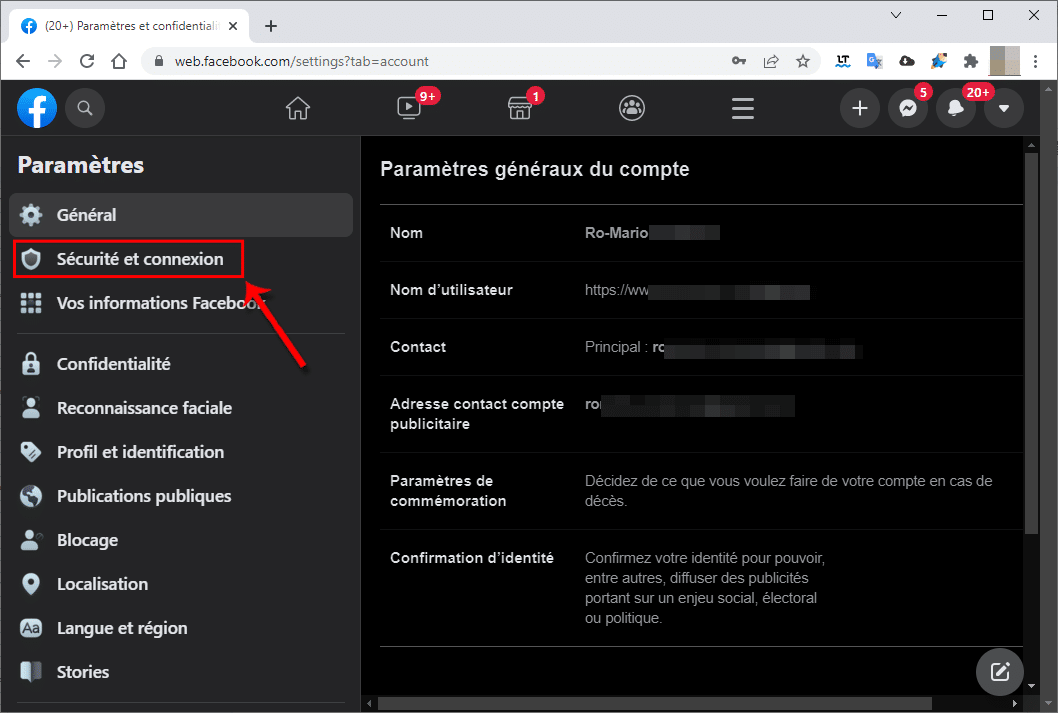Open the Groups icon
The image size is (1058, 713).
click(632, 108)
